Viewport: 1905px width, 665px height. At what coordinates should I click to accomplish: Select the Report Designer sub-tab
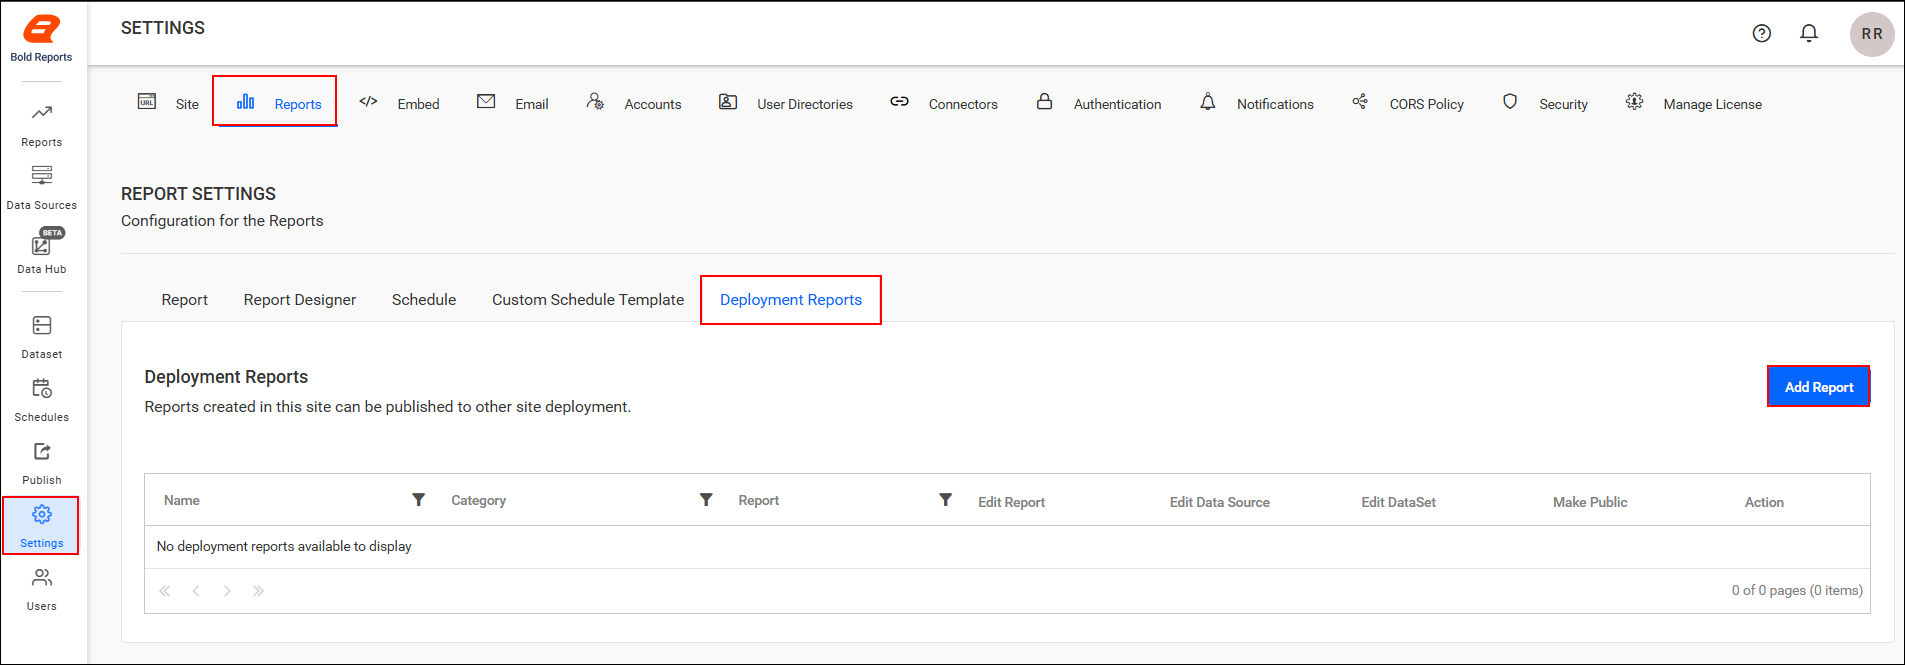[x=300, y=299]
